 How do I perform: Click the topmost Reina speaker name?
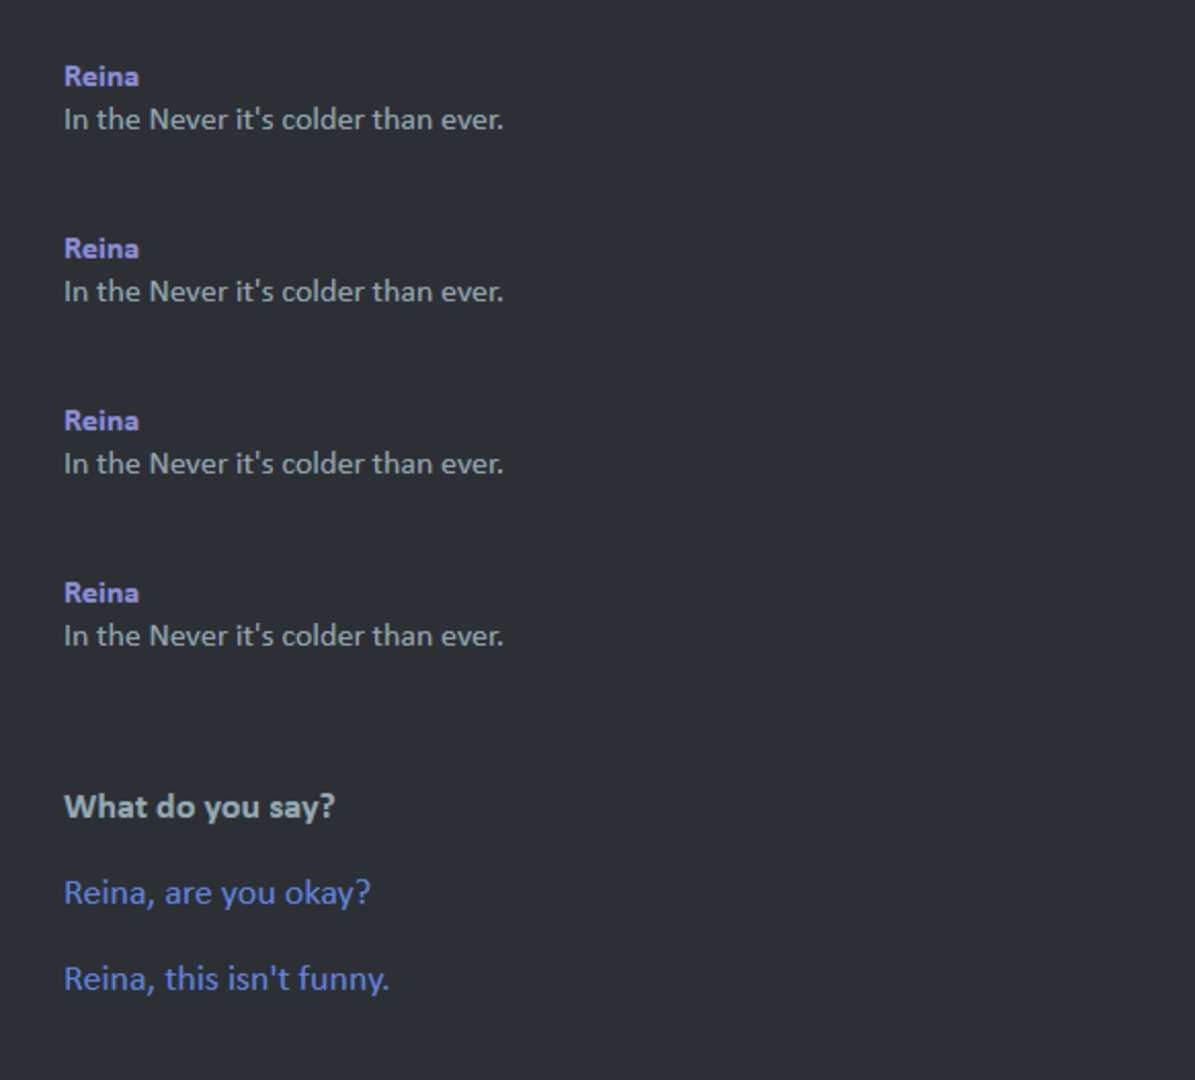pyautogui.click(x=101, y=77)
